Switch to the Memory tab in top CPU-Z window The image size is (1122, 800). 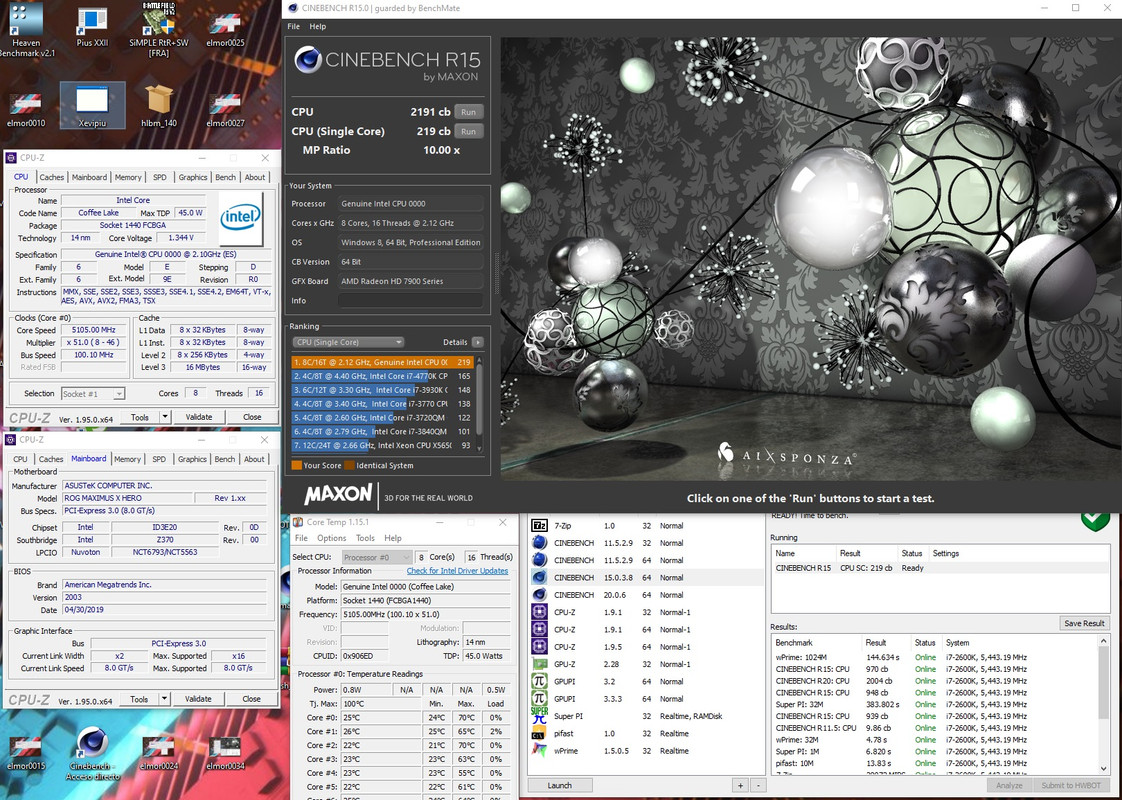[128, 177]
